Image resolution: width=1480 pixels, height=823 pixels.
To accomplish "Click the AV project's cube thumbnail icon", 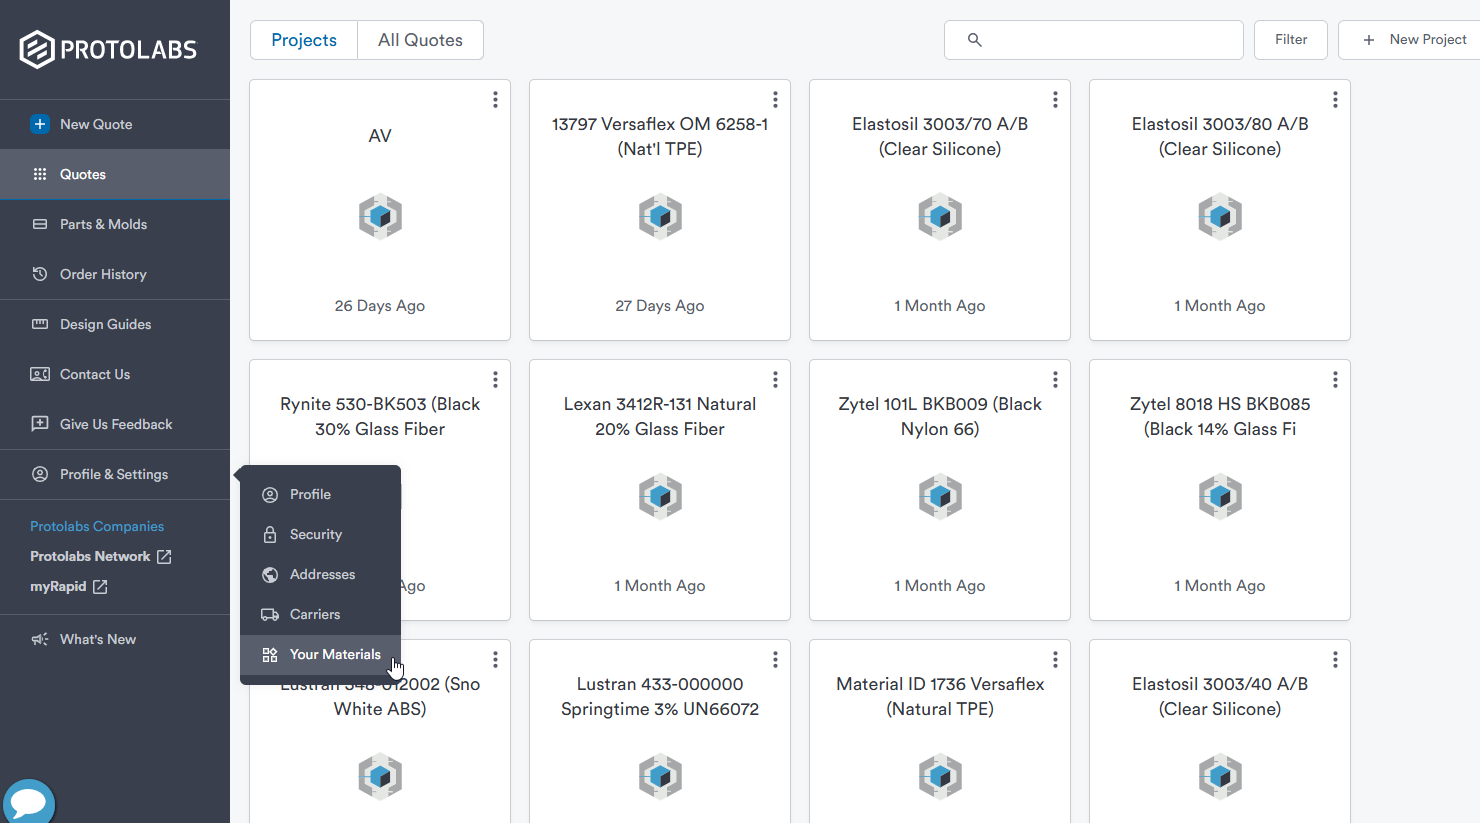I will click(380, 216).
